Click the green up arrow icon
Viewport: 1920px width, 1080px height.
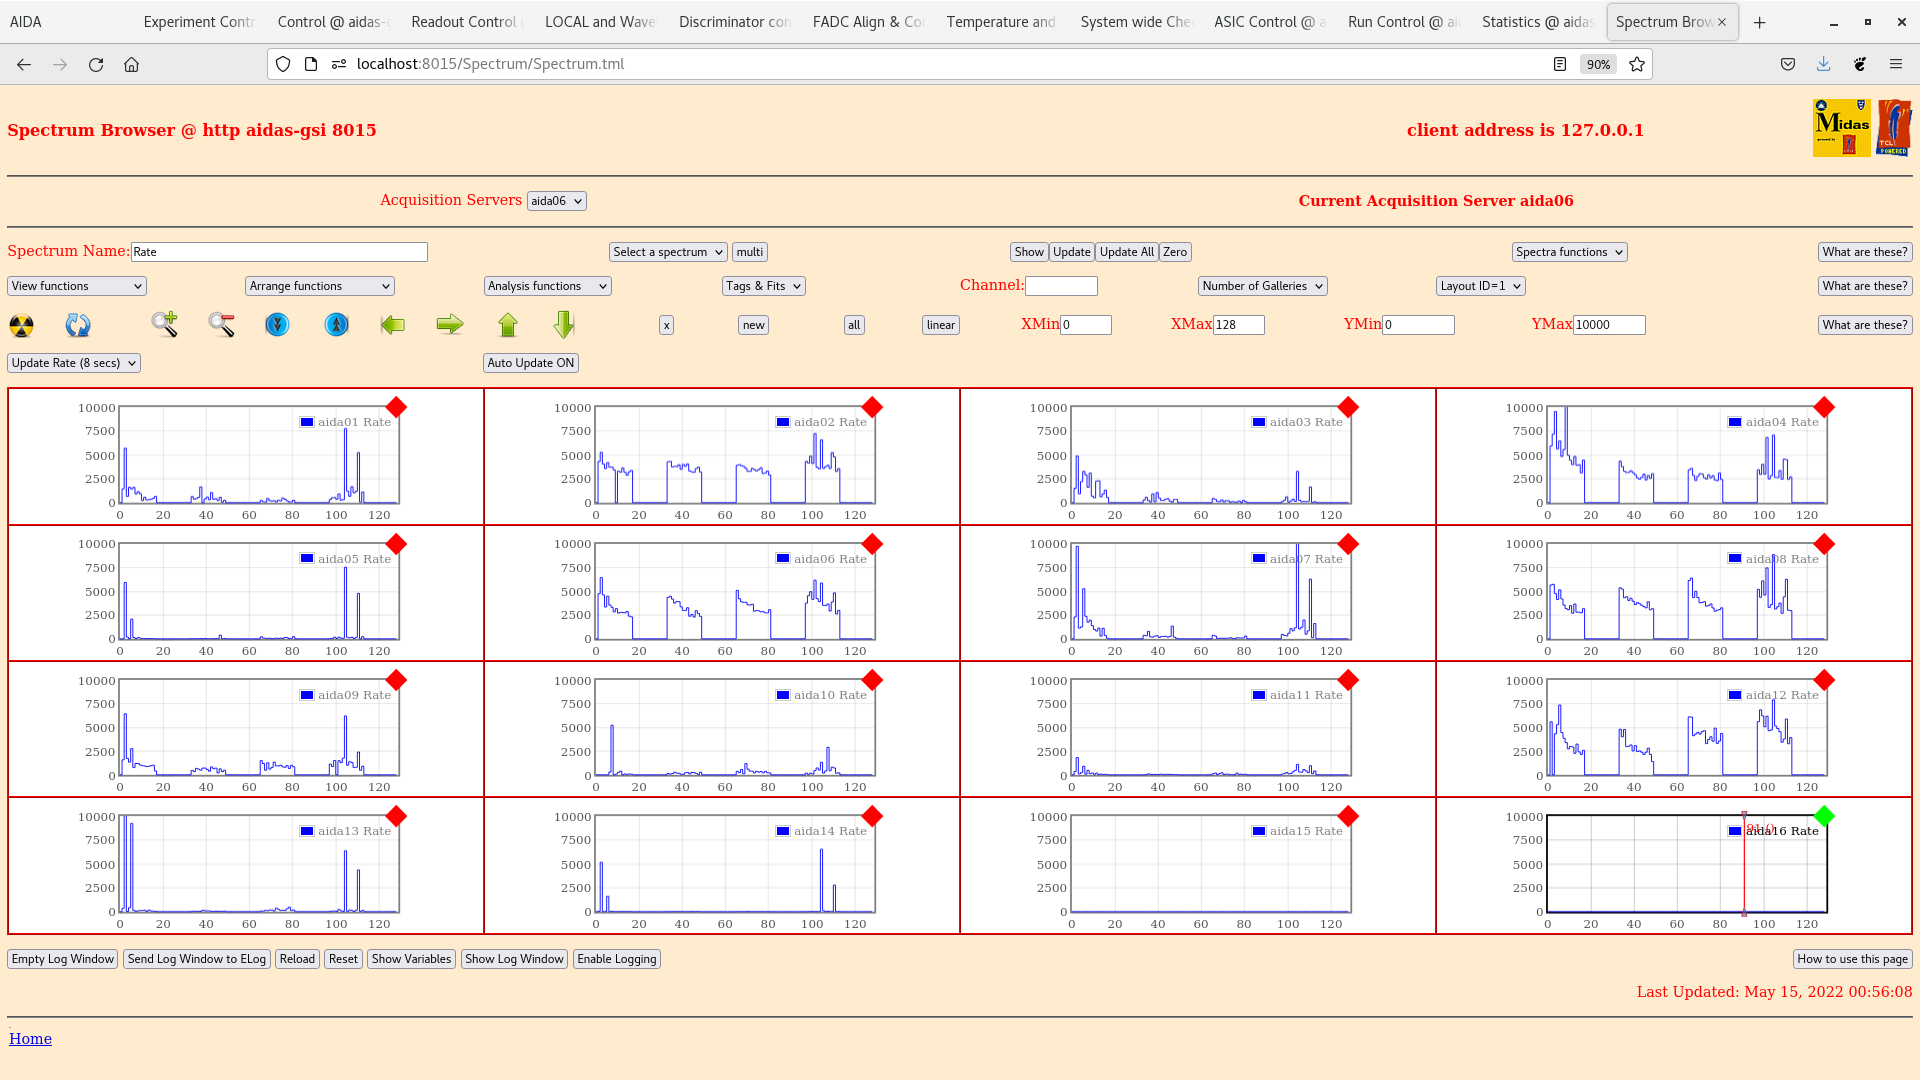pos(508,324)
